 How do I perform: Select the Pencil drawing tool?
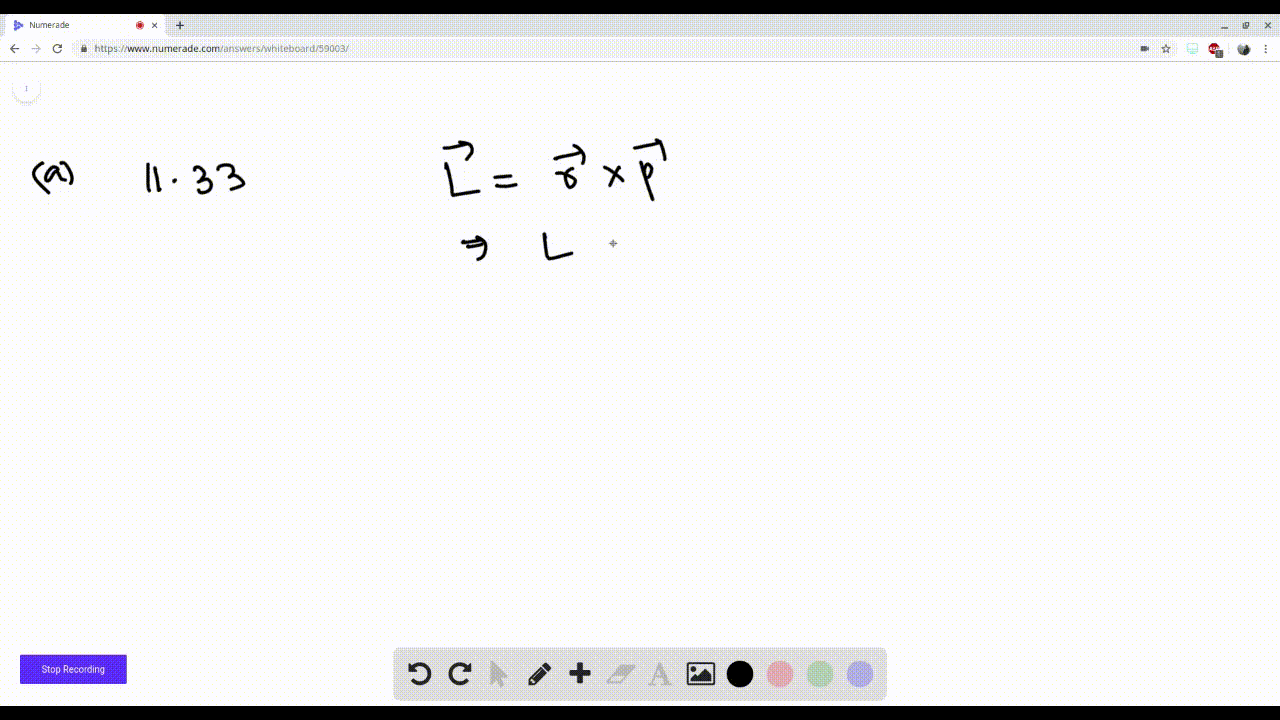[x=539, y=674]
